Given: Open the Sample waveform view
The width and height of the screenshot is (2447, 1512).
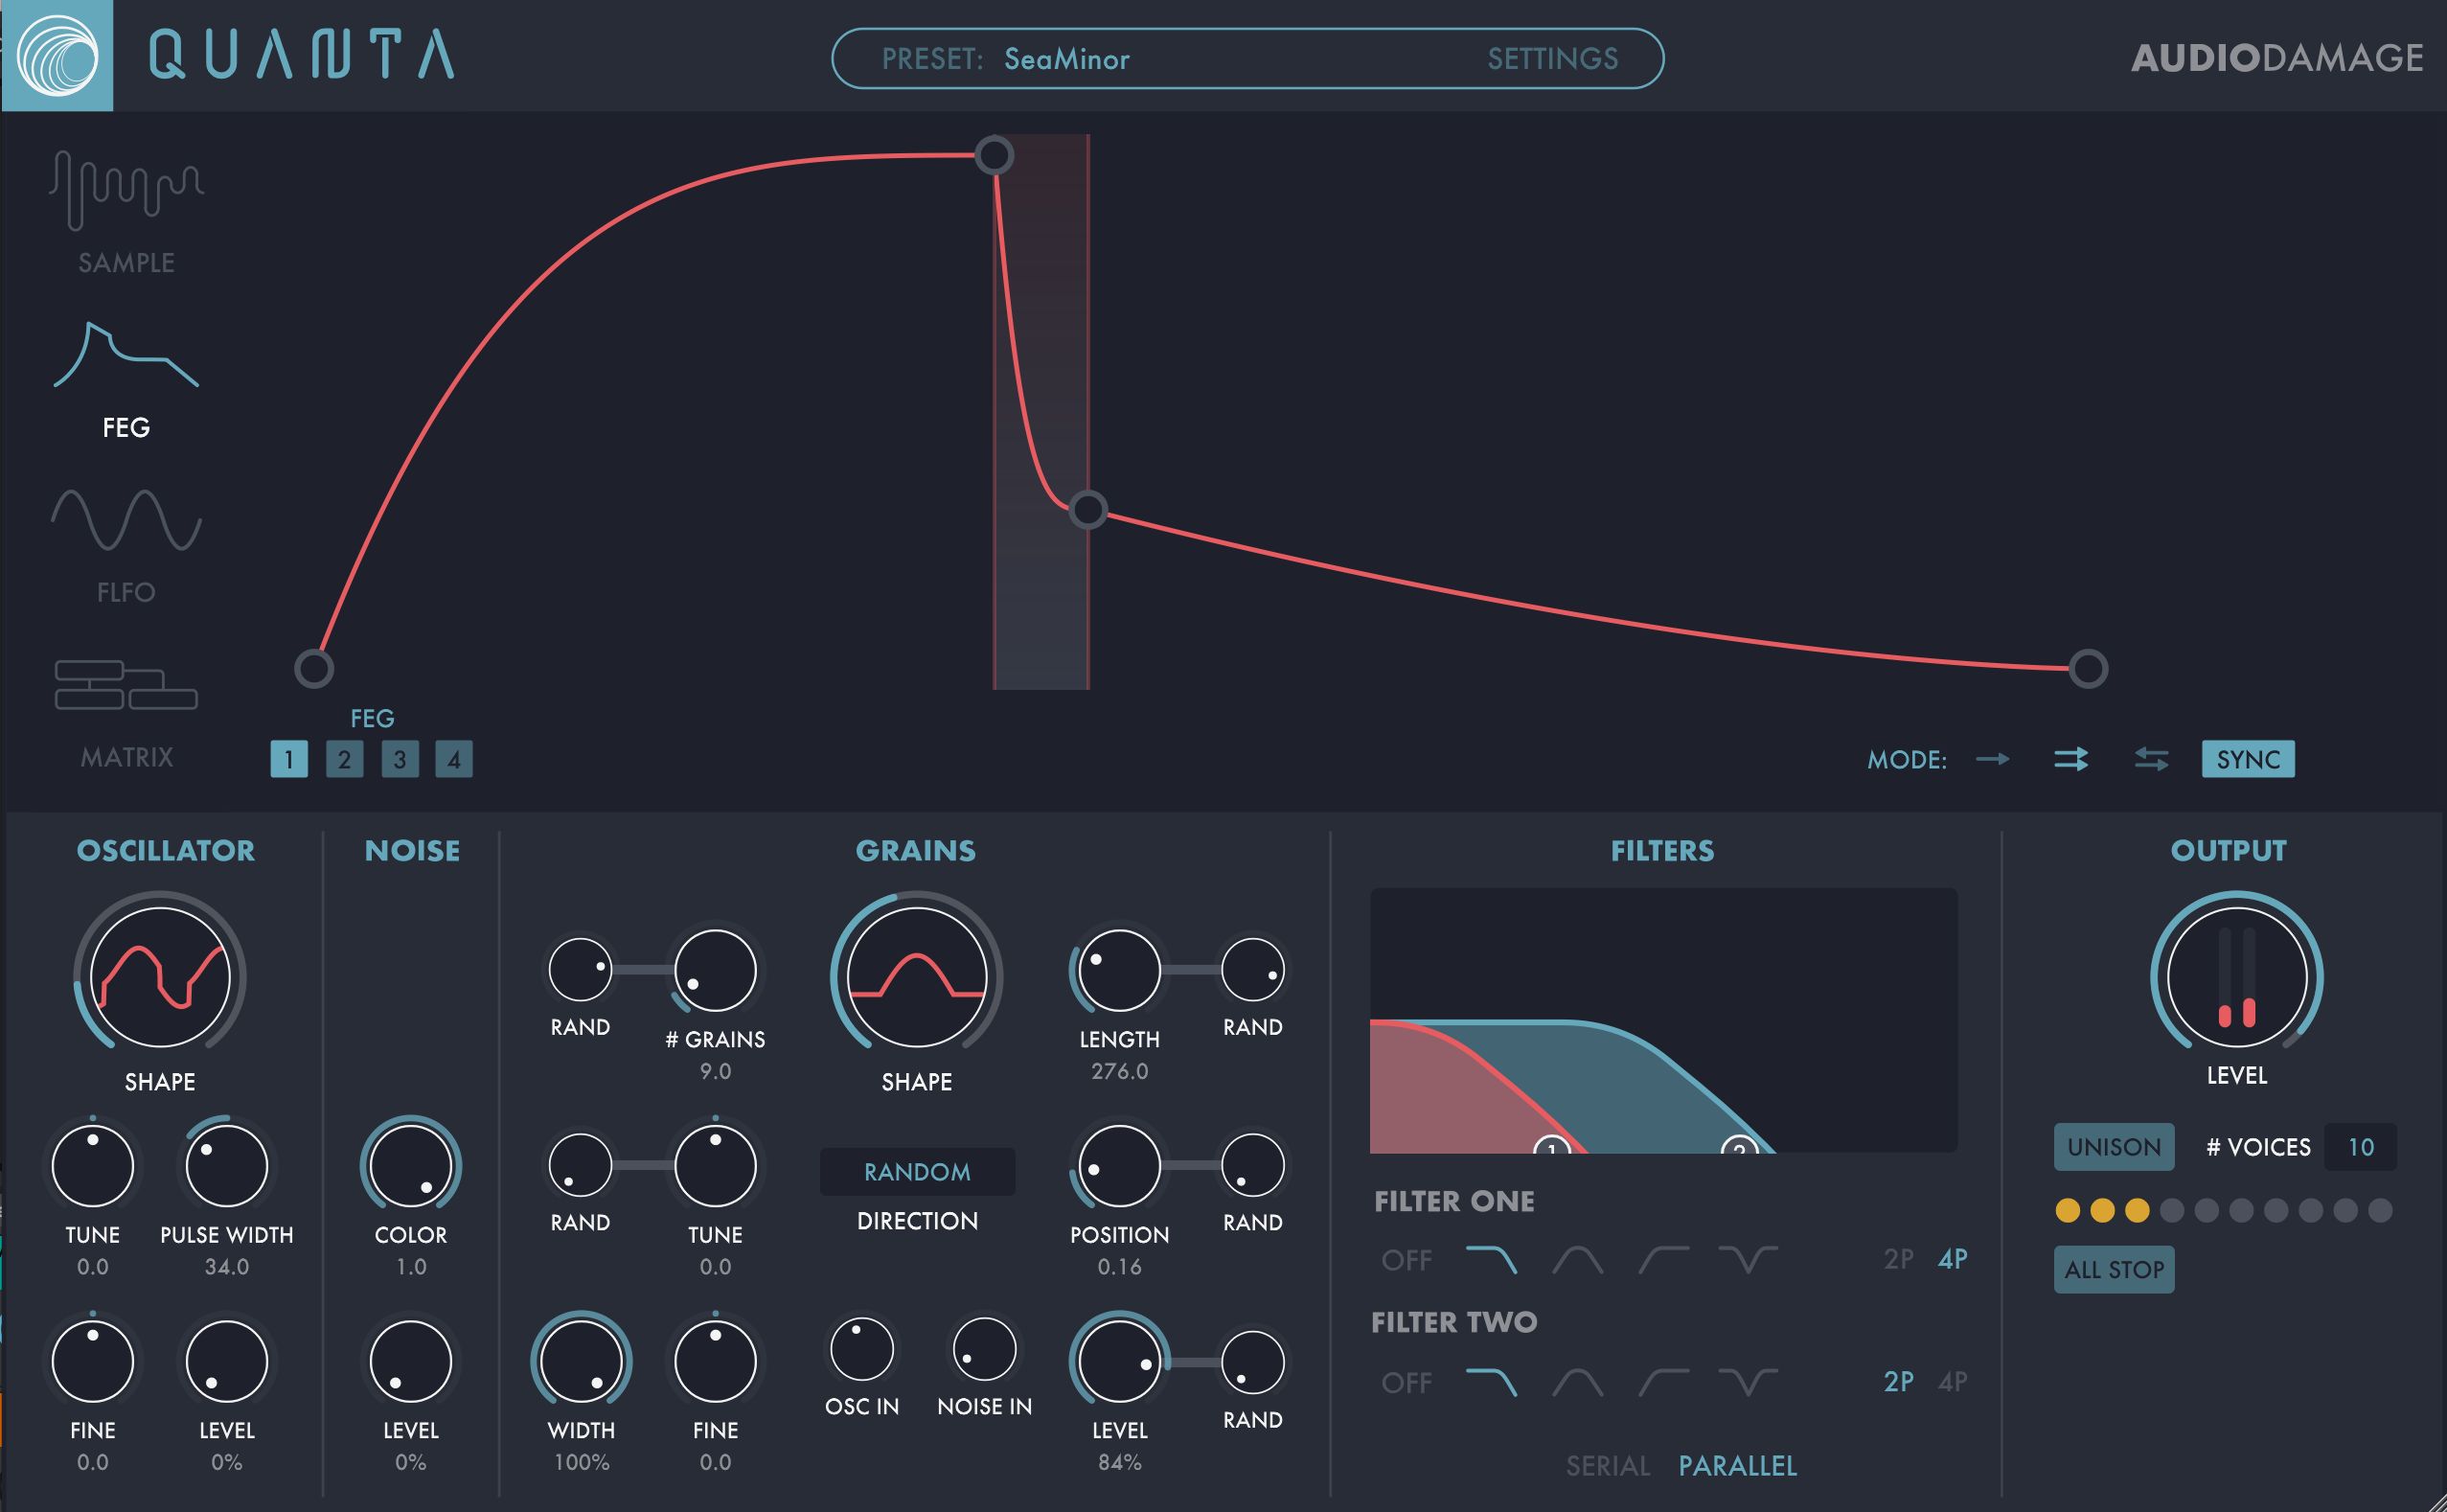Looking at the screenshot, I should coord(126,191).
